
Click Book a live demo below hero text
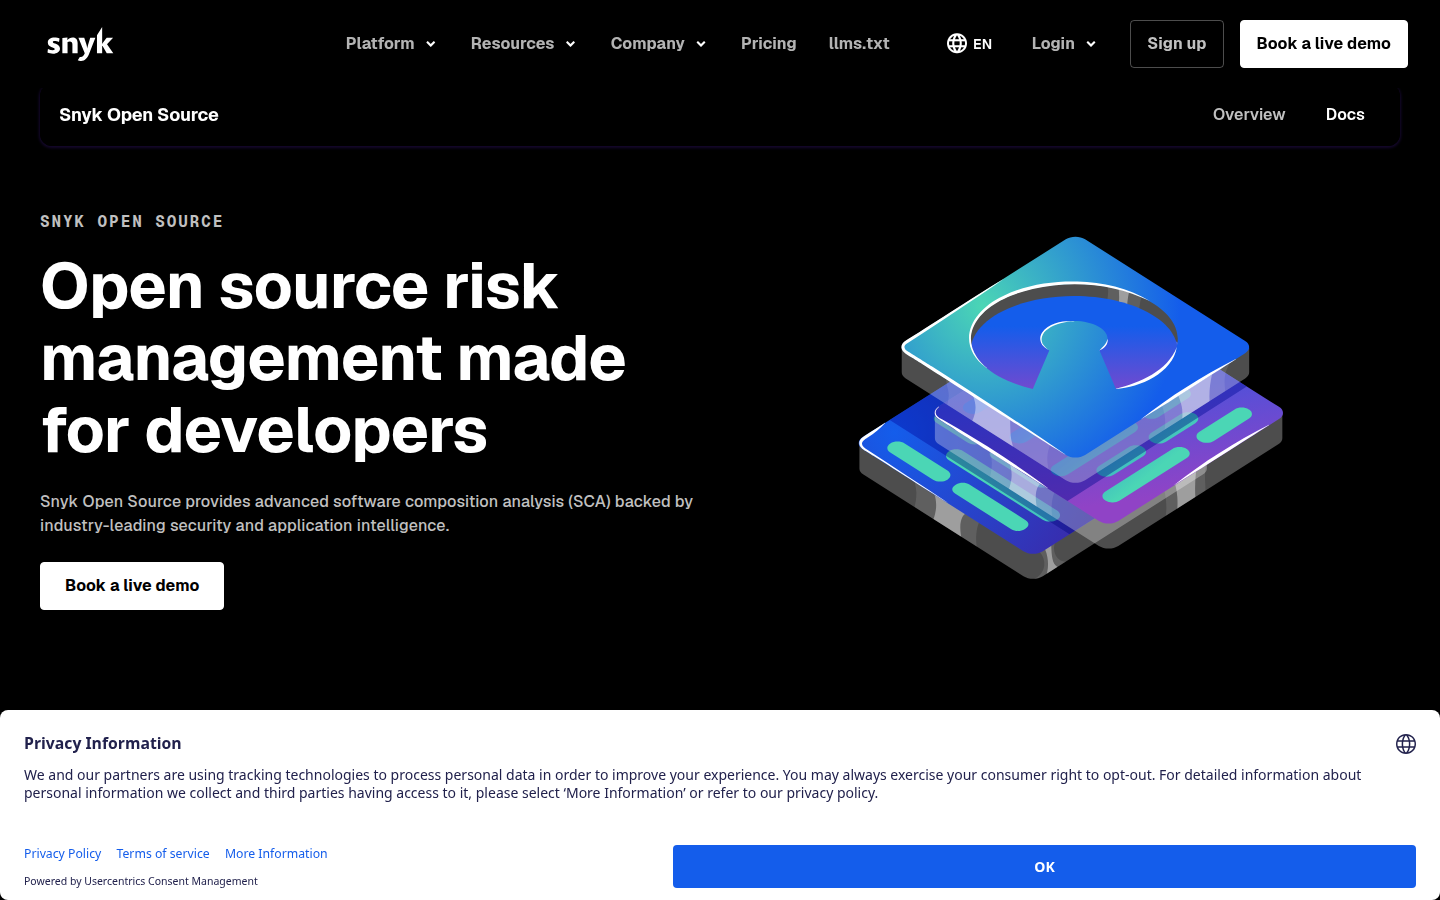coord(132,586)
